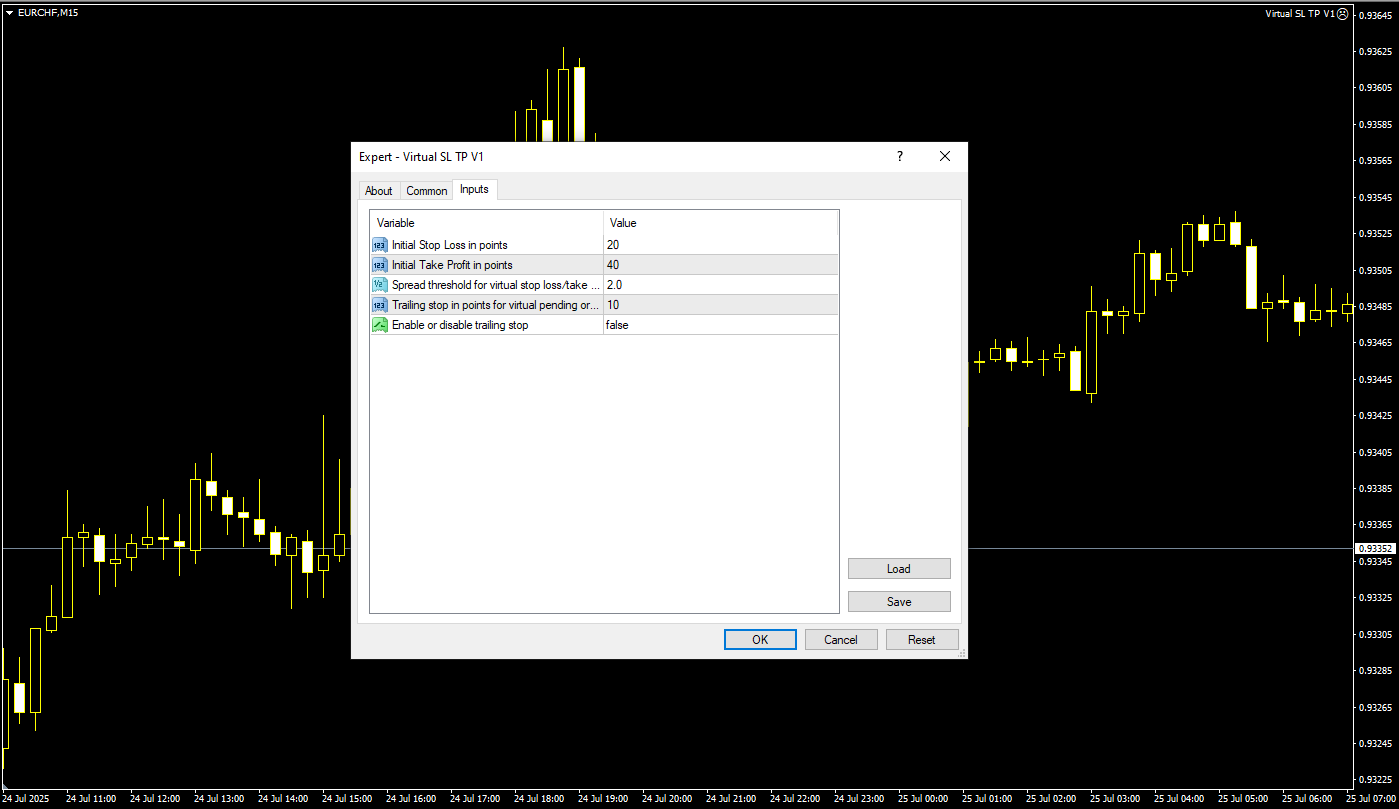Click the question mark help icon
The image size is (1399, 809).
[x=899, y=156]
